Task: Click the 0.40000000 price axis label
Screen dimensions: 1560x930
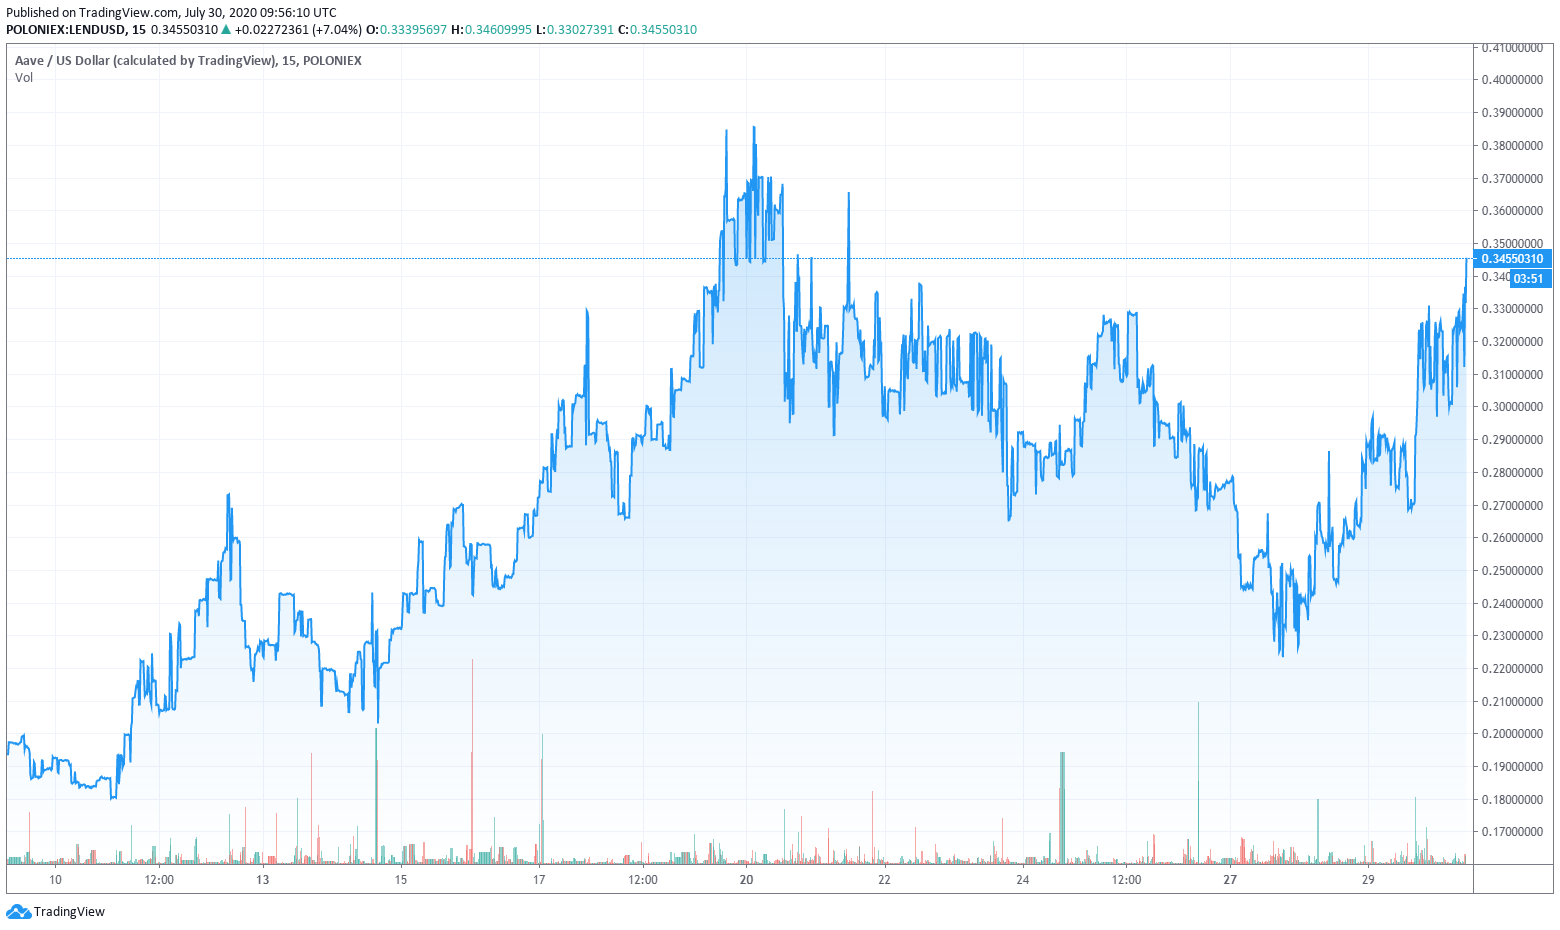Action: pyautogui.click(x=1512, y=80)
